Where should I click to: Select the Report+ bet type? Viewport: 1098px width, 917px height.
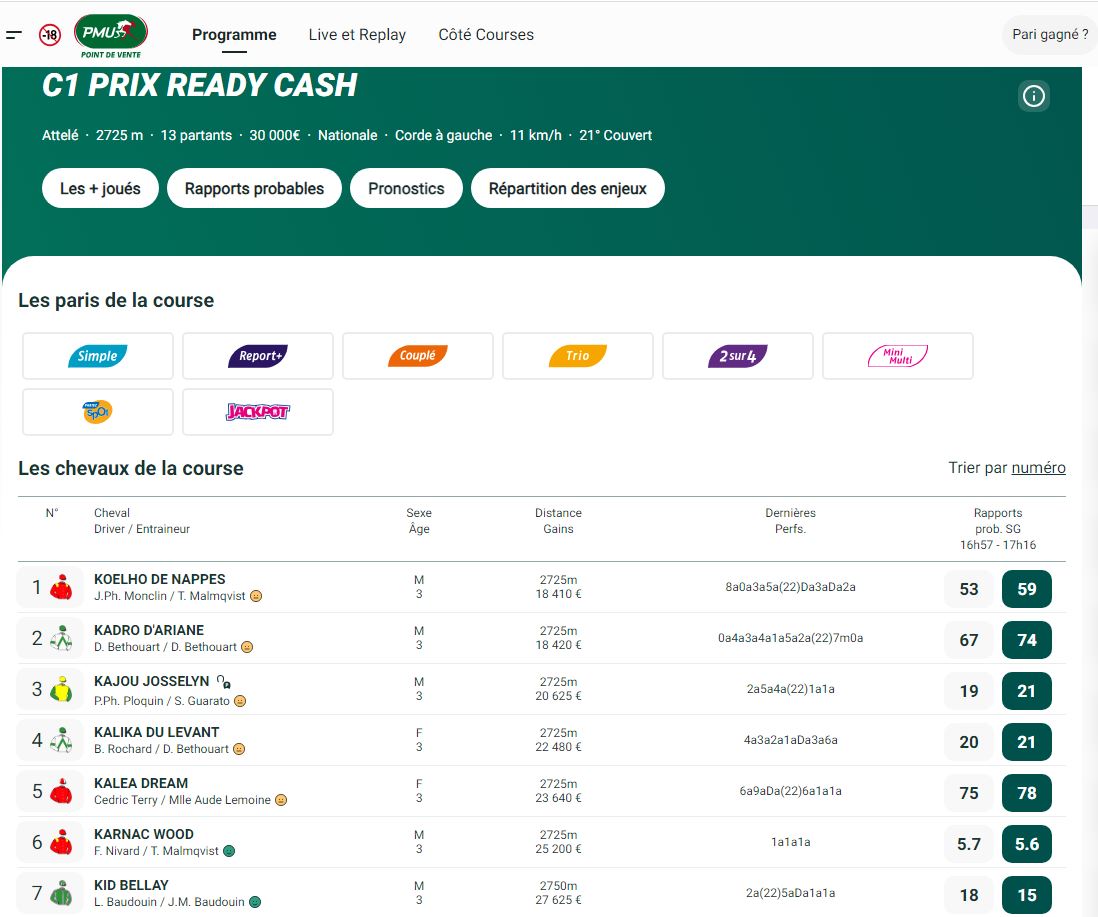(x=258, y=356)
